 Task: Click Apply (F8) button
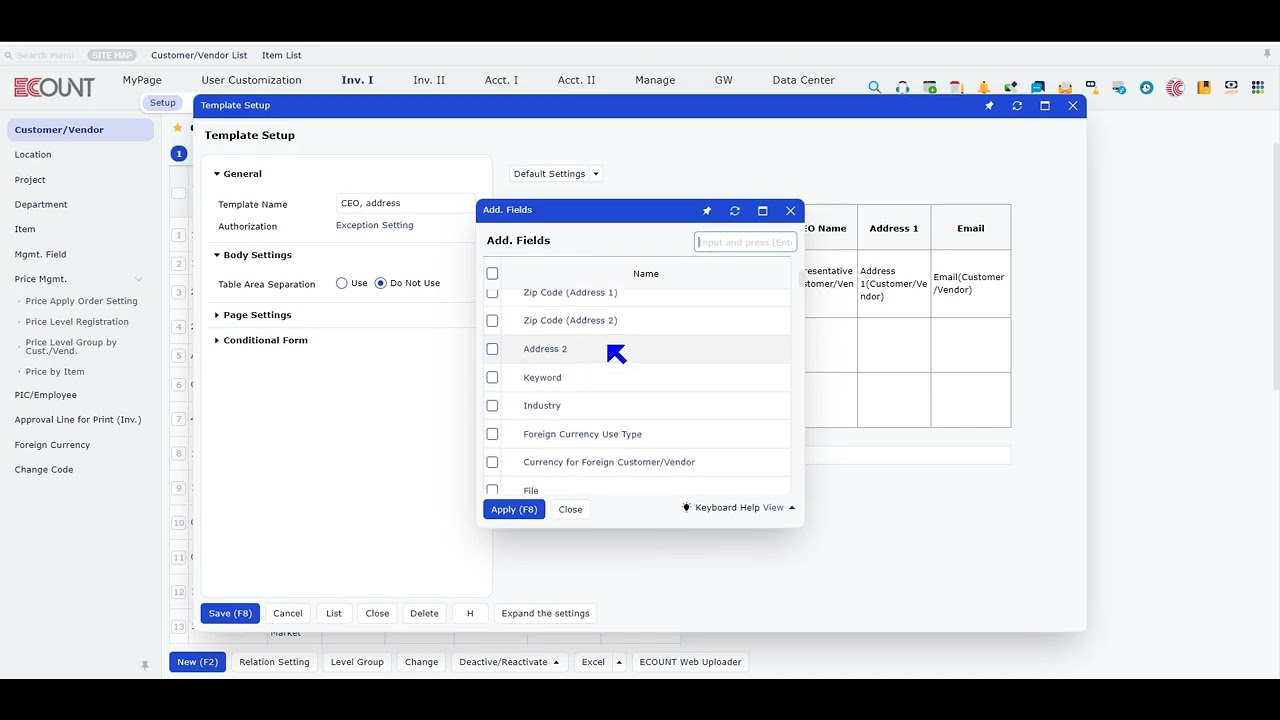click(514, 509)
